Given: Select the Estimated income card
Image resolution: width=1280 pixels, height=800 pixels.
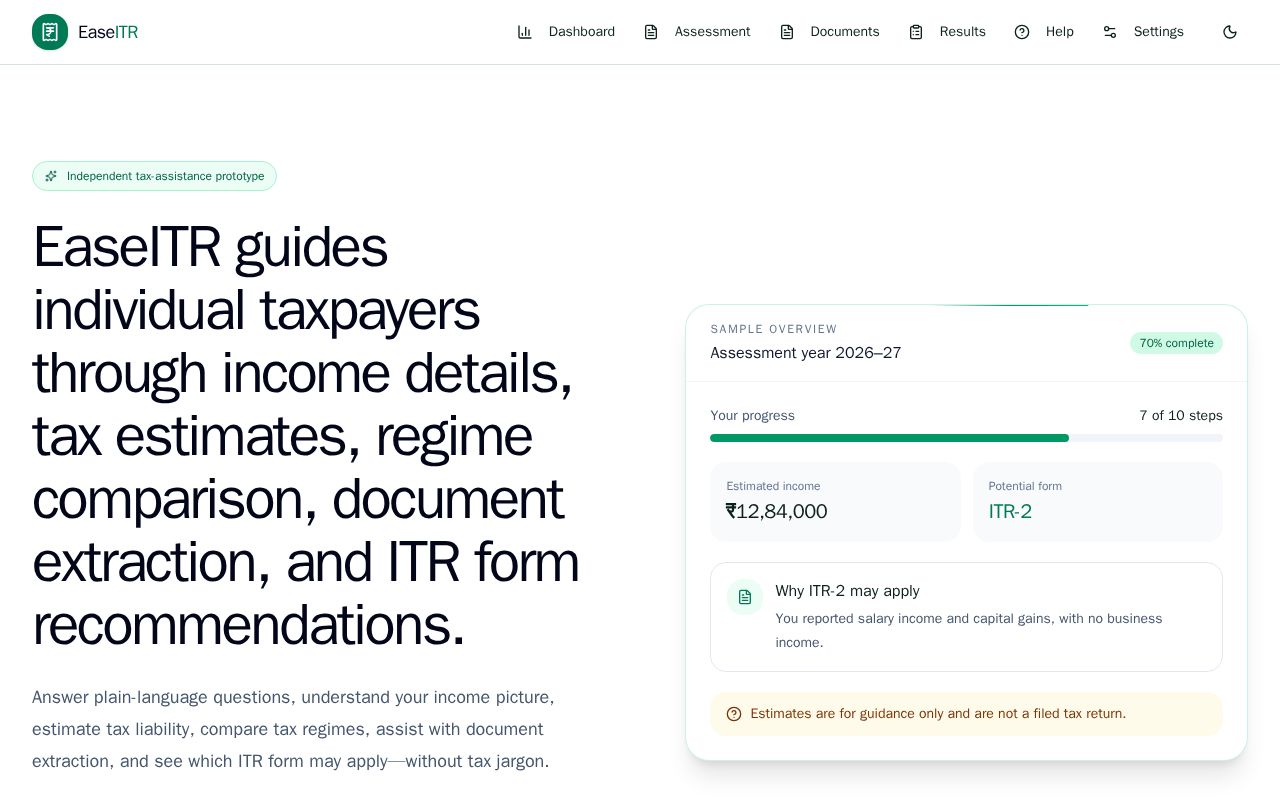Looking at the screenshot, I should [835, 502].
